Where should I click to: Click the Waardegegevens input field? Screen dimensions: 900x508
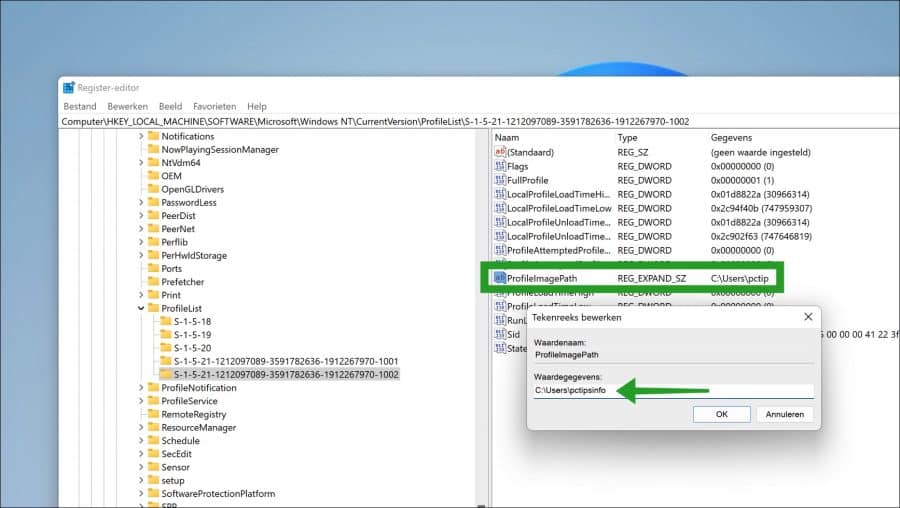coord(674,390)
